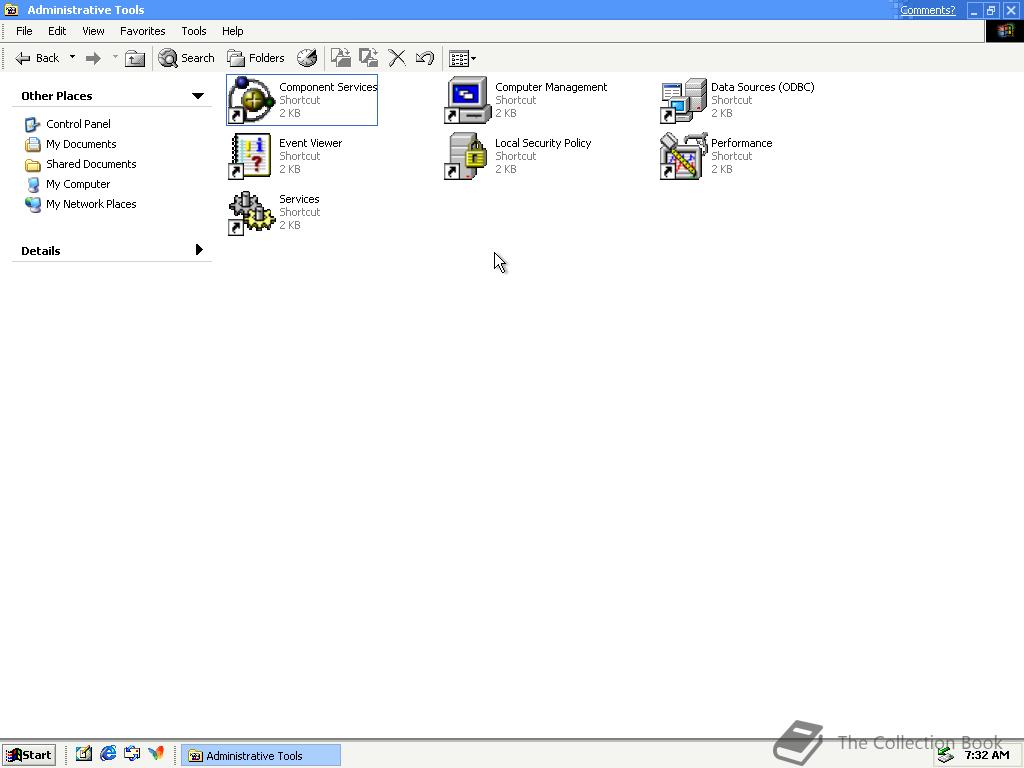Viewport: 1024px width, 768px height.
Task: Select the Services gears icon
Action: click(x=251, y=212)
